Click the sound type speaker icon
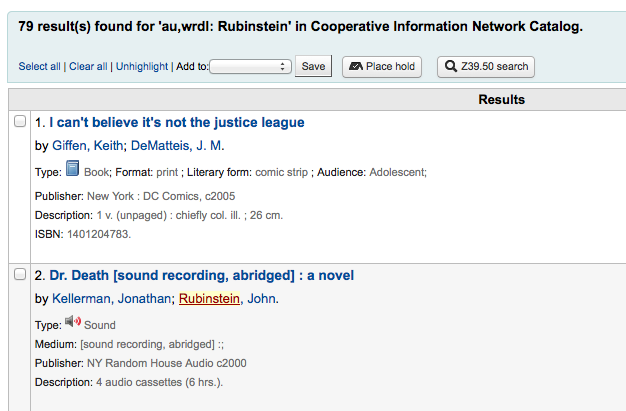Screen dimensions: 626x411 tap(72, 323)
